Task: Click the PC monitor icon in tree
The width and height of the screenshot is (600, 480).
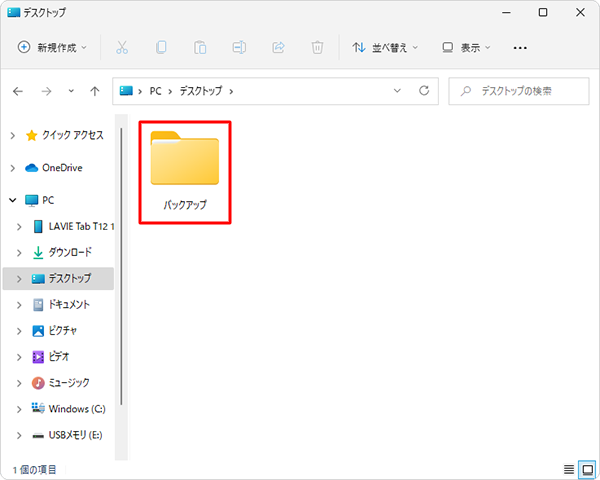Action: [x=31, y=201]
